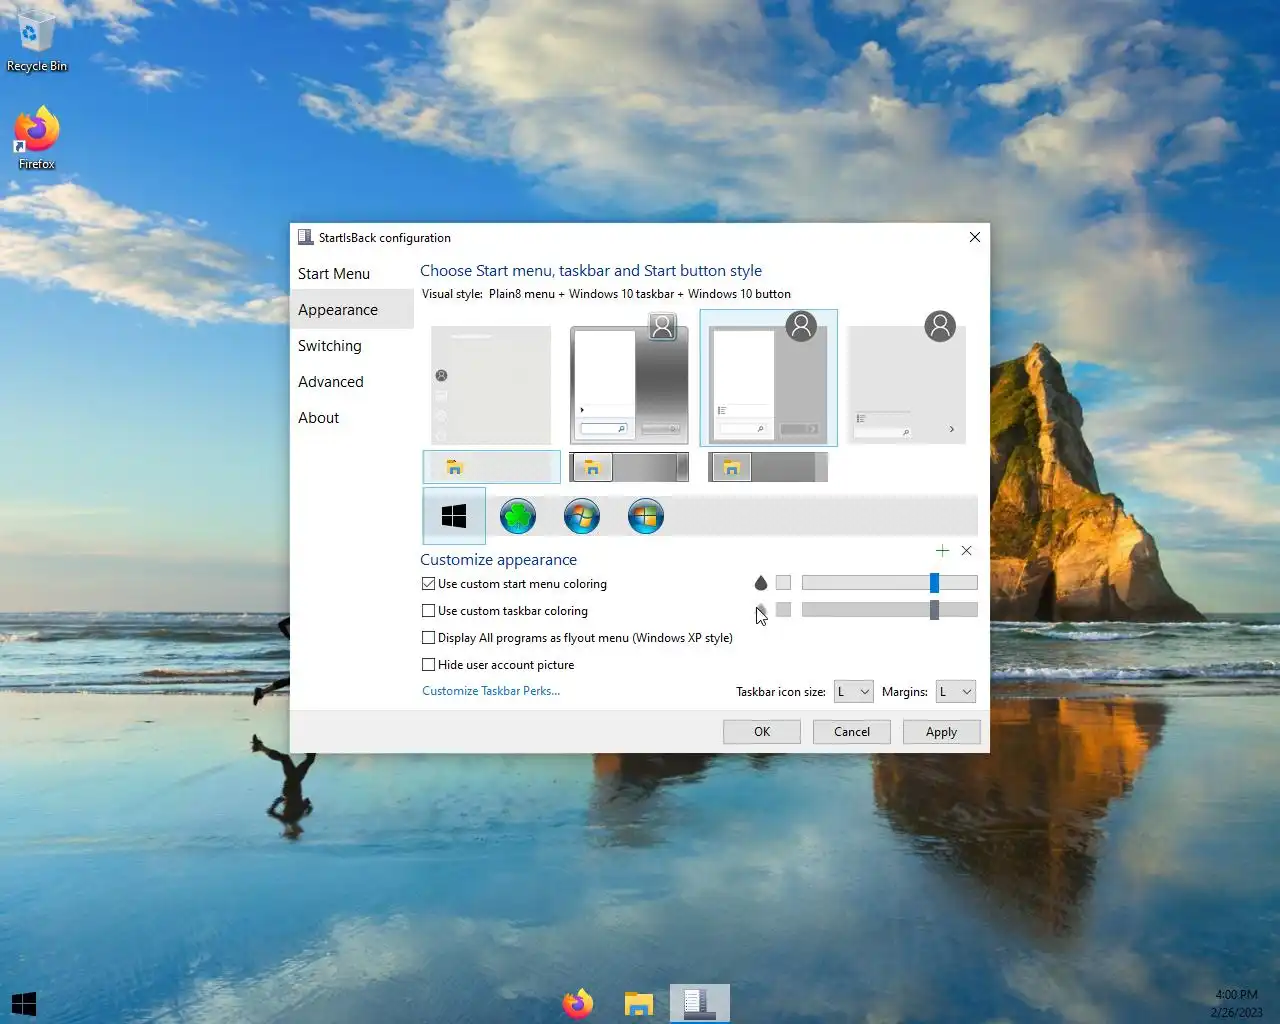Viewport: 1280px width, 1024px height.
Task: Close the StartIsBack configuration window
Action: (x=975, y=237)
